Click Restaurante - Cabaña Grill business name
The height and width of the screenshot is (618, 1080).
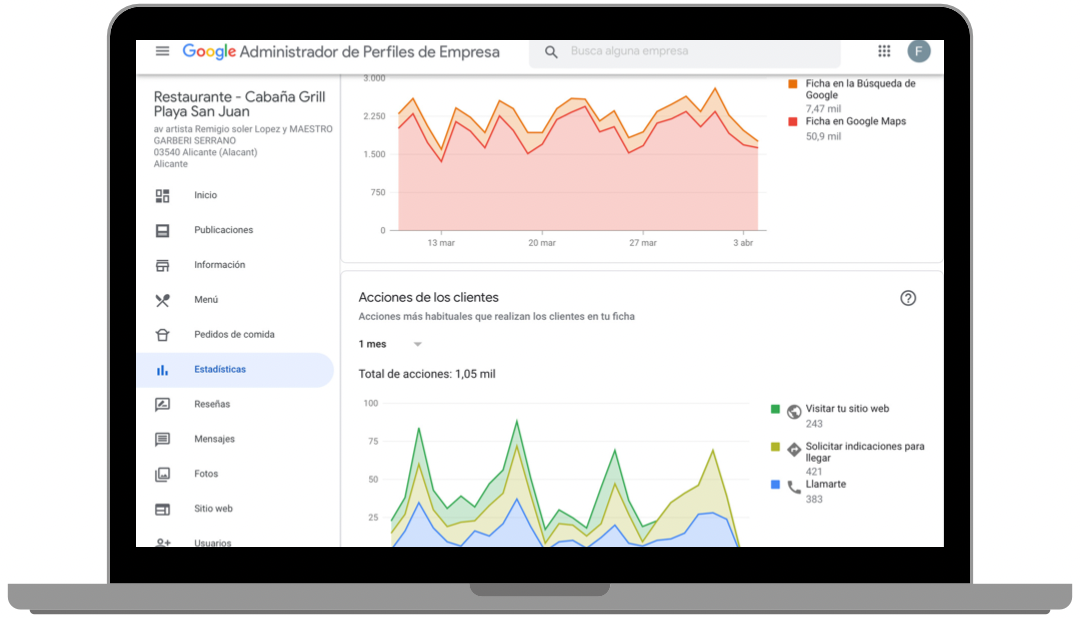coord(239,104)
